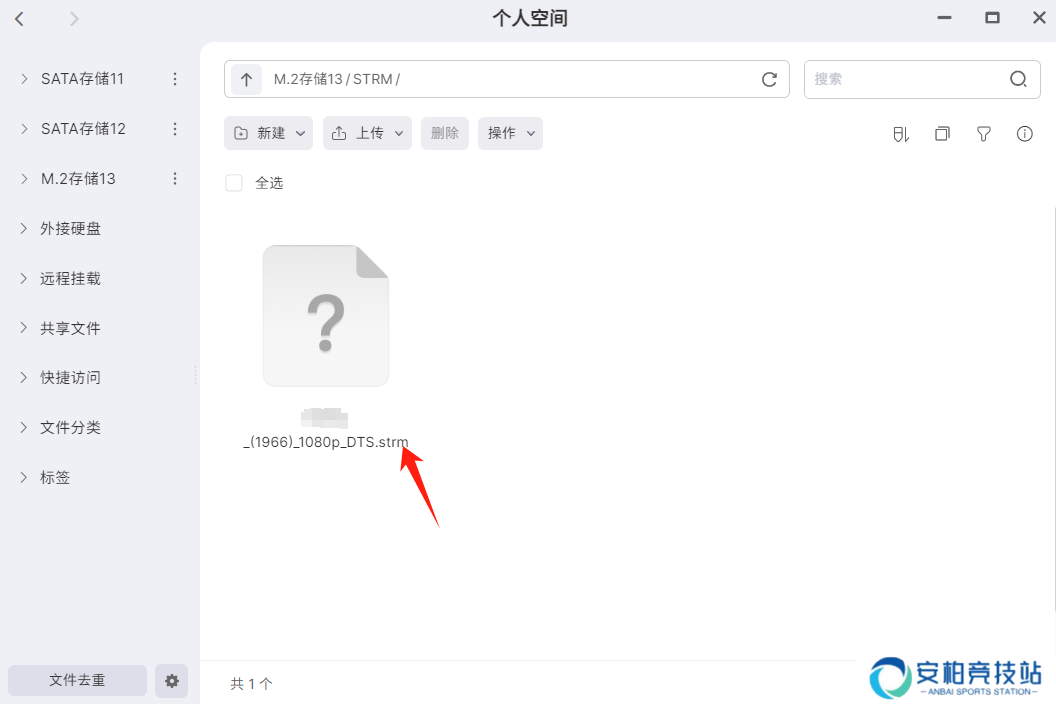
Task: Open settings gear next to 文件去重
Action: [172, 680]
